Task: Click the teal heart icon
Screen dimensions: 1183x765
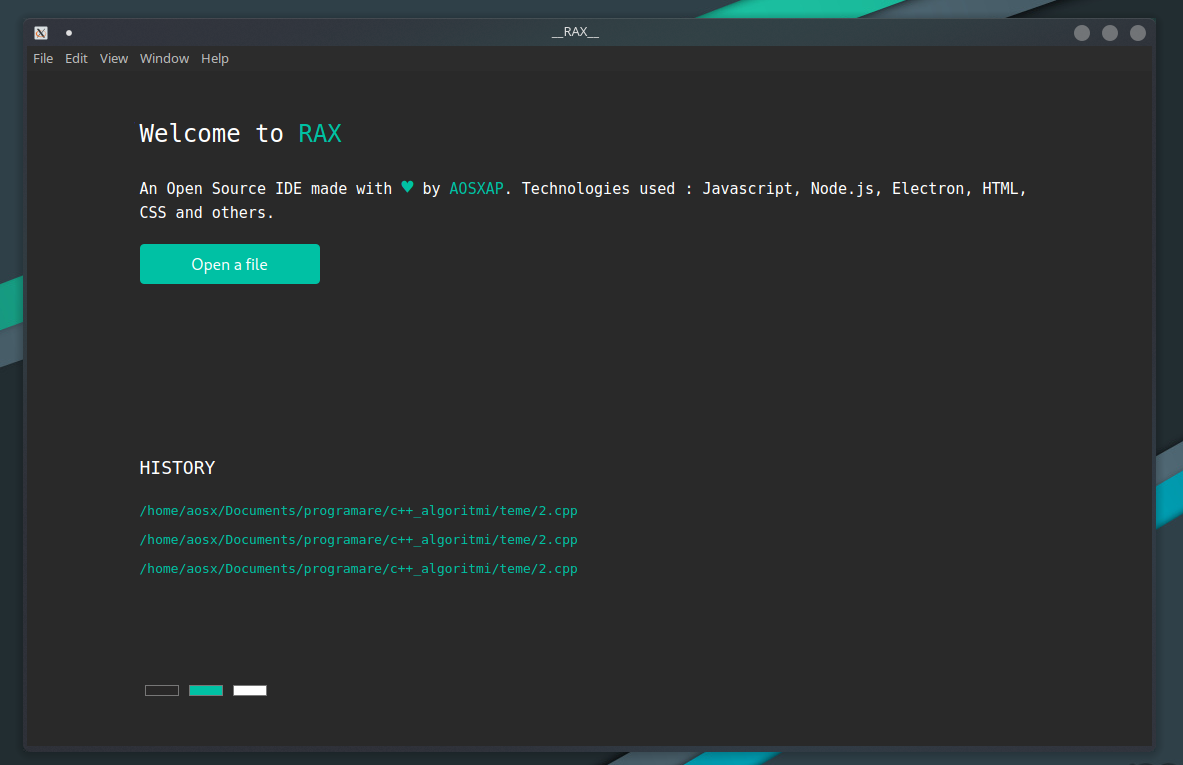Action: [407, 187]
